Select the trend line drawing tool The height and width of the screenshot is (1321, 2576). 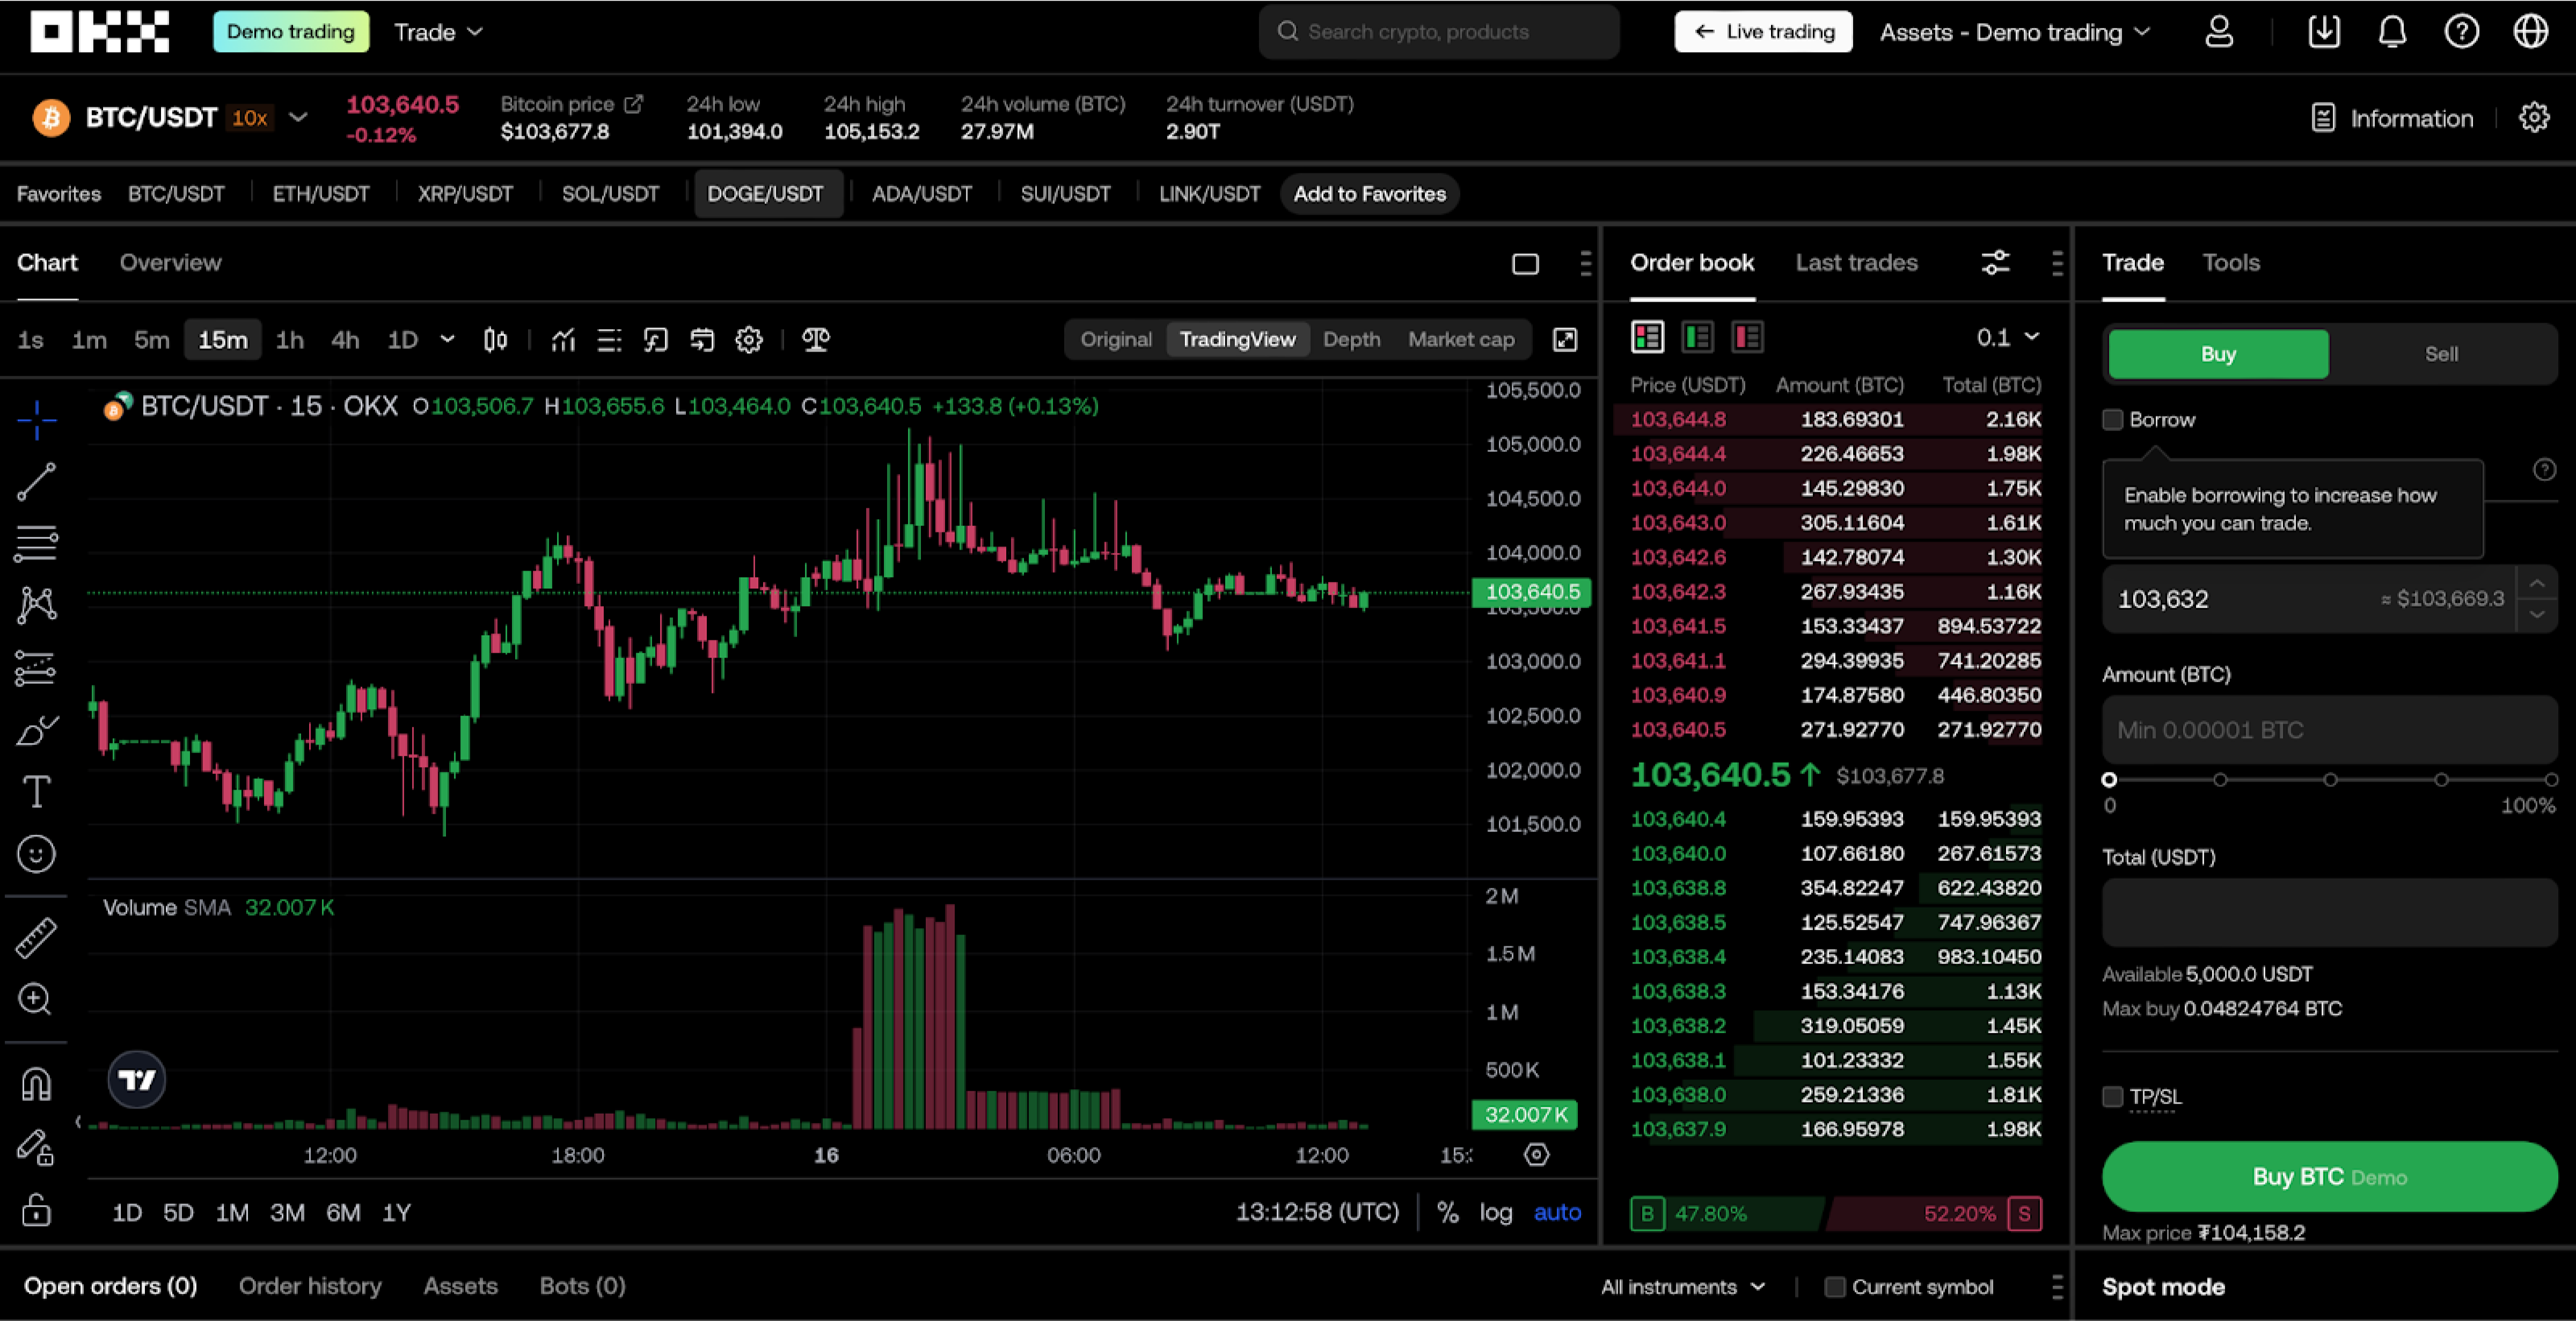(36, 482)
